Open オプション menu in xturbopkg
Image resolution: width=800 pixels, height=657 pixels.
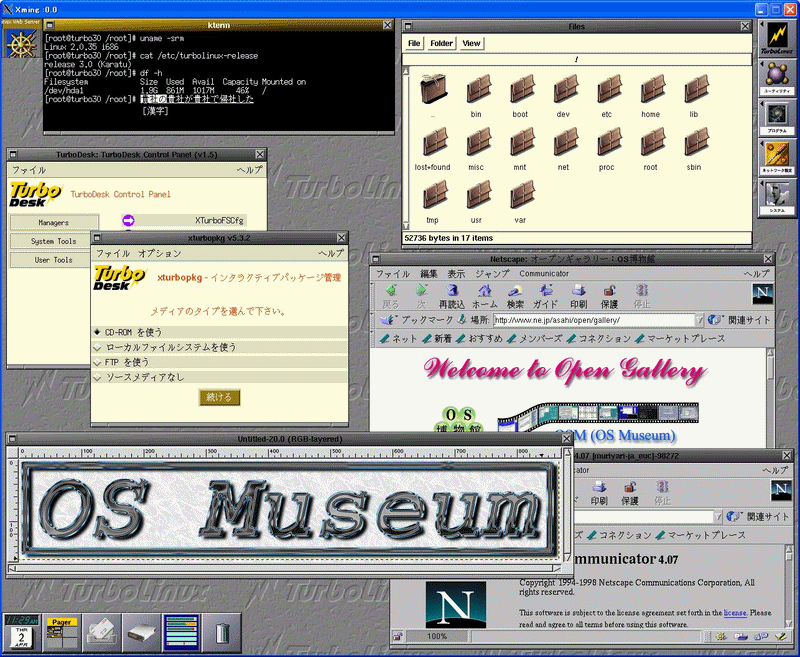click(x=160, y=253)
